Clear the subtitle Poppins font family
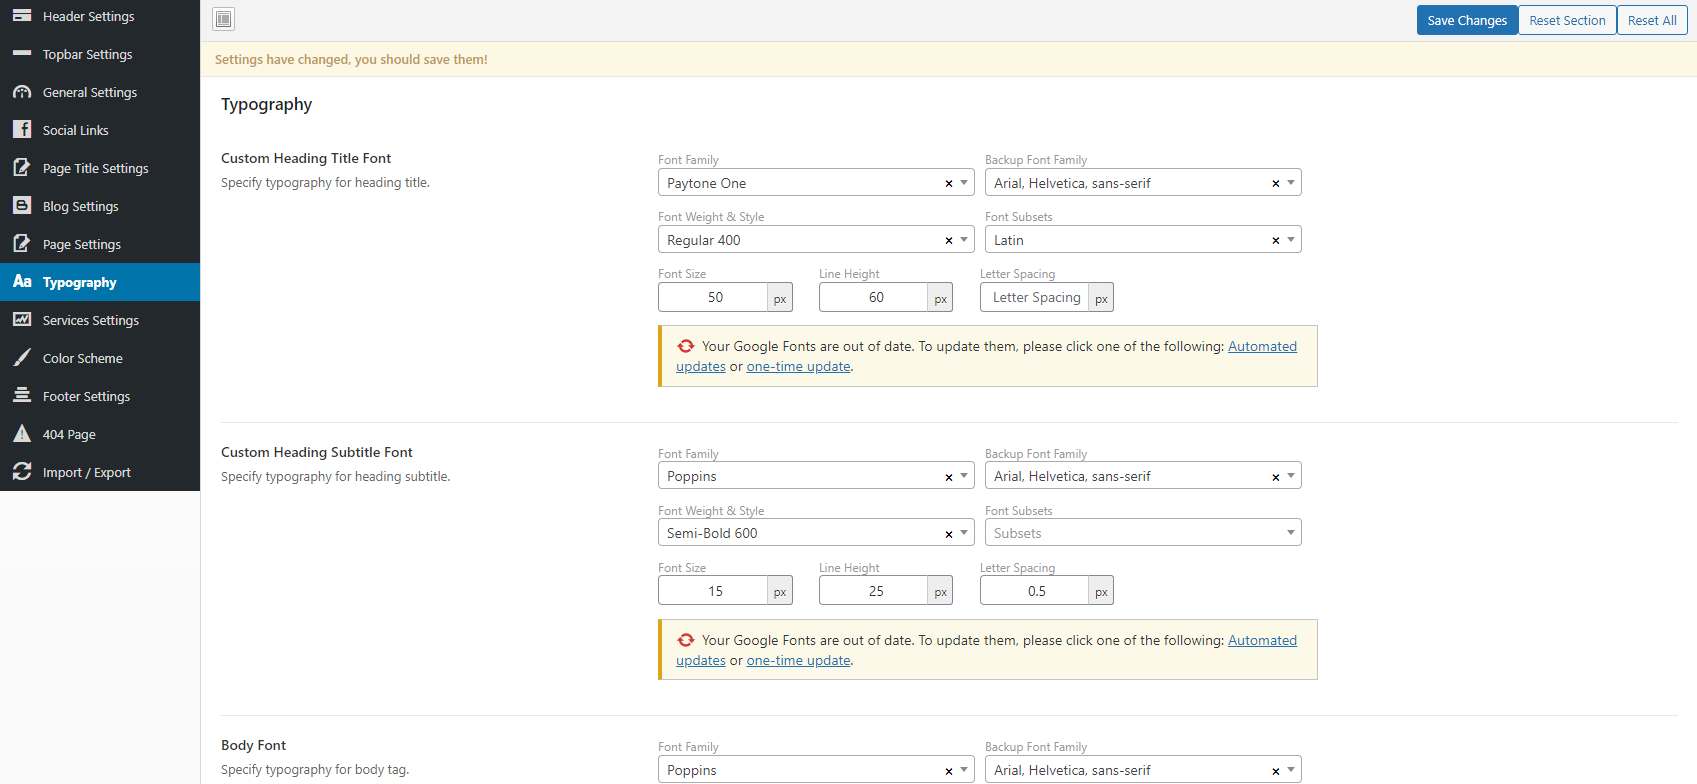Screen dimensions: 1697x784 [949, 478]
